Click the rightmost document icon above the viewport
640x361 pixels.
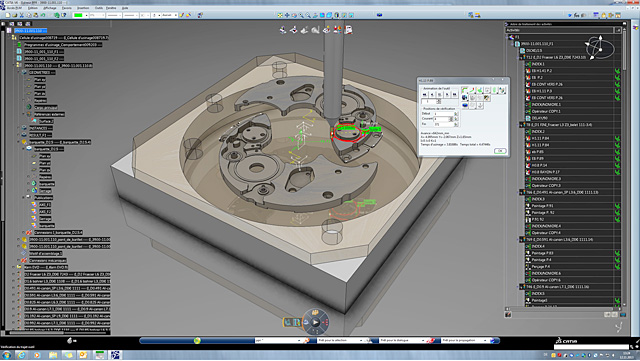point(348,30)
